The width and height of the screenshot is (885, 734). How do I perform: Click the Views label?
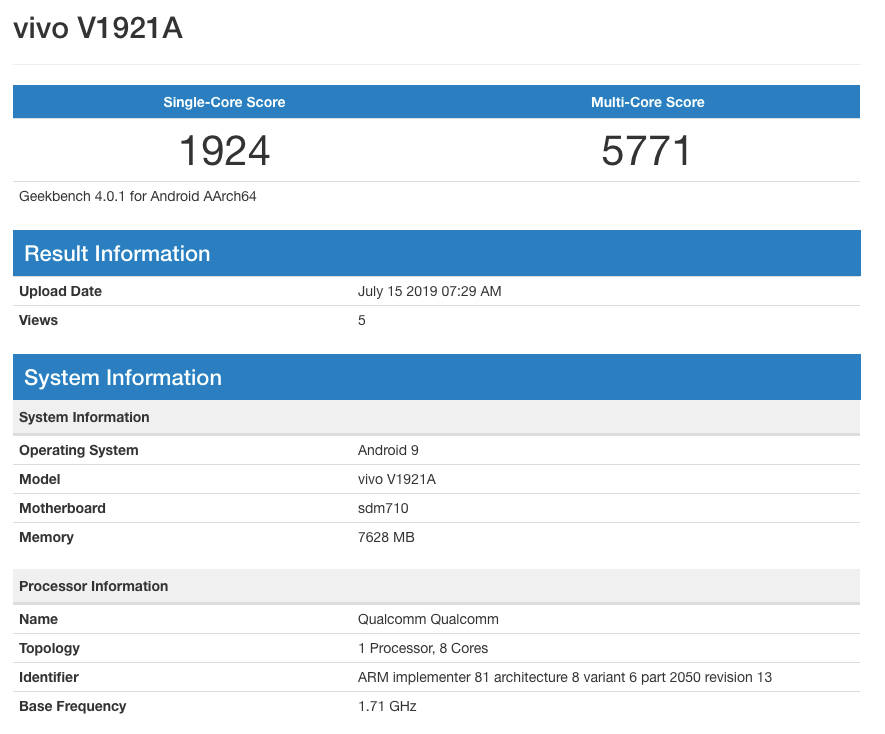coord(38,320)
